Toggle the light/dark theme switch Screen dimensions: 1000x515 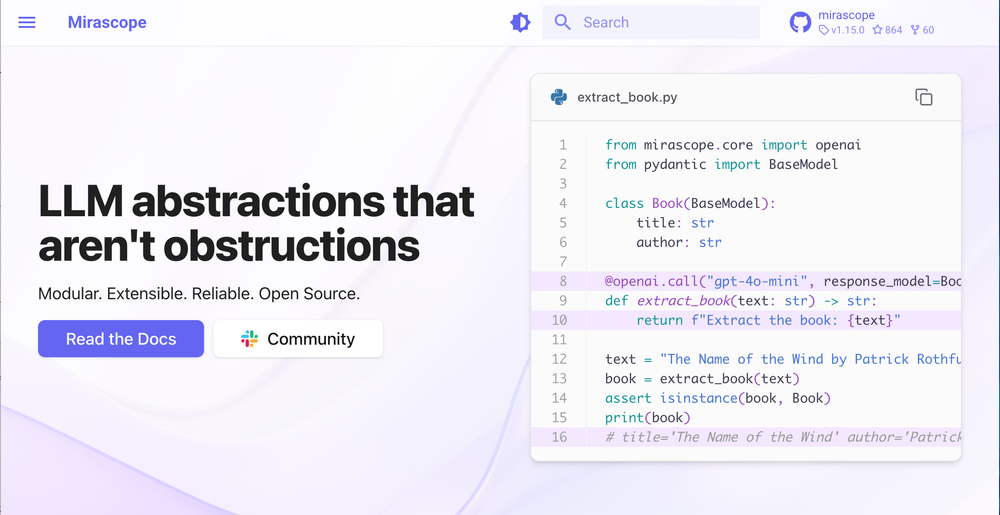[520, 22]
